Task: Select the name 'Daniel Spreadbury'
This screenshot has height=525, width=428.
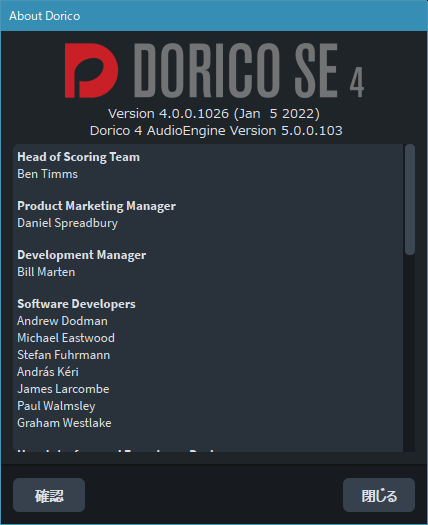Action: (x=67, y=223)
